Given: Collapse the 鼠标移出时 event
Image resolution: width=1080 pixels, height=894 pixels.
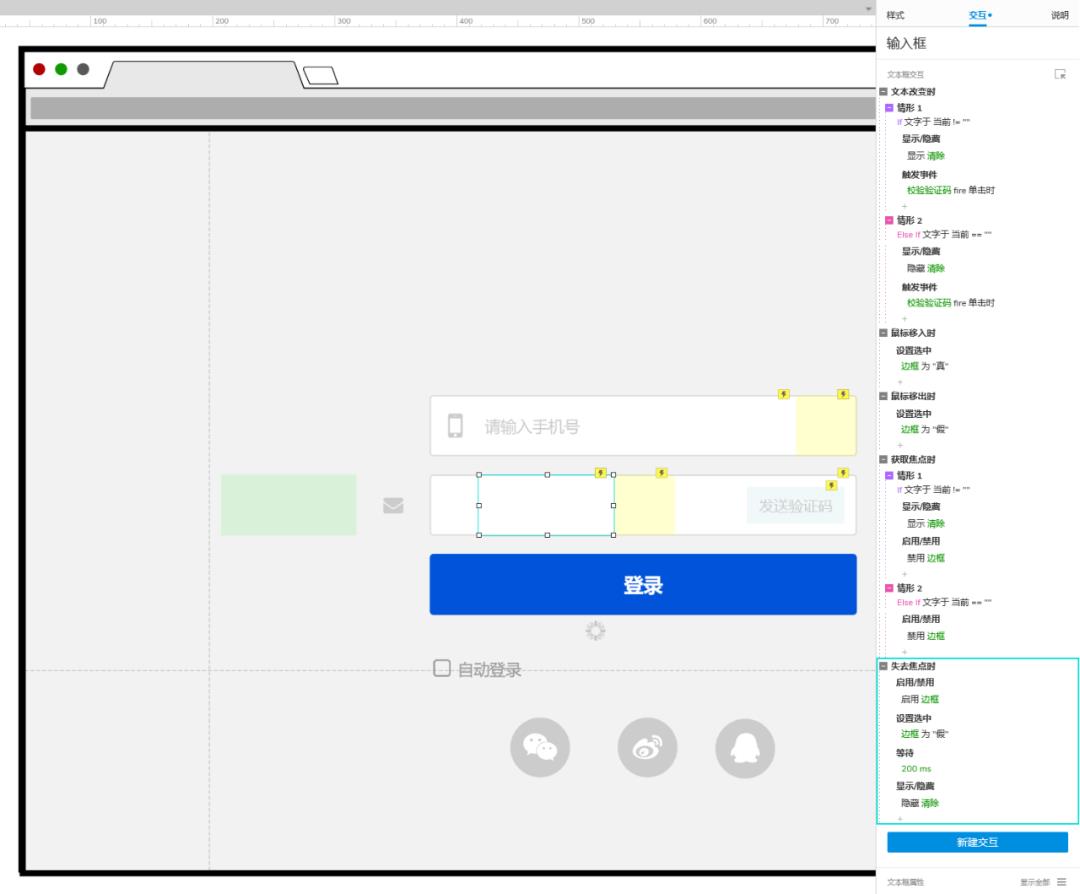Looking at the screenshot, I should coord(883,396).
